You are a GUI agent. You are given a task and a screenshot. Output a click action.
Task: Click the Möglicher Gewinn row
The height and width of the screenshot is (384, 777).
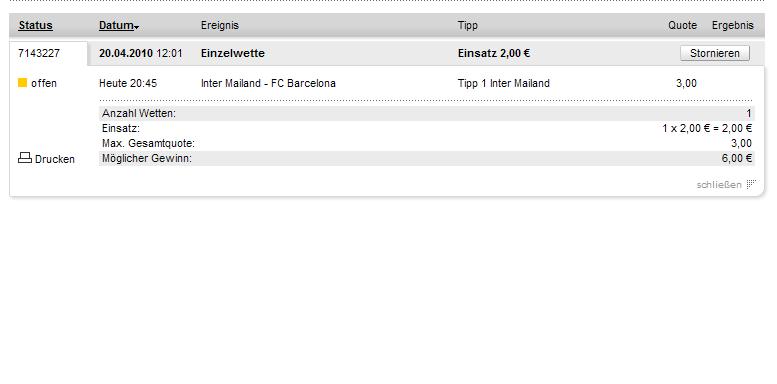pos(427,159)
